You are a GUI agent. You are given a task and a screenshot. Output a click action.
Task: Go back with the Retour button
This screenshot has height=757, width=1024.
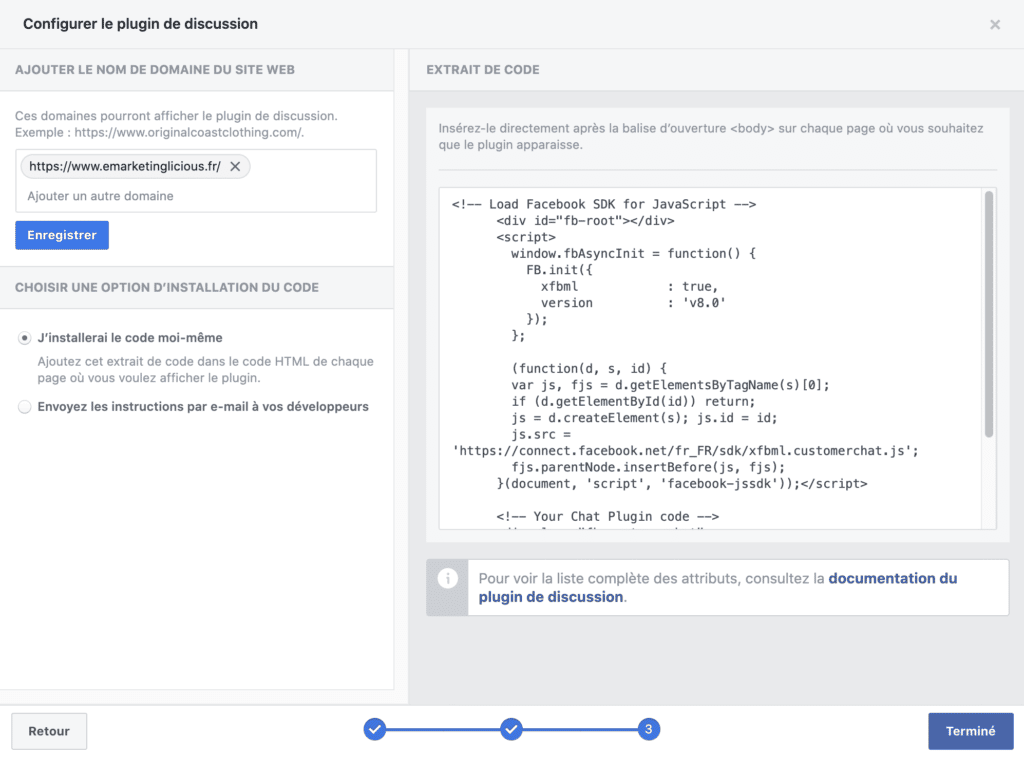[x=49, y=731]
